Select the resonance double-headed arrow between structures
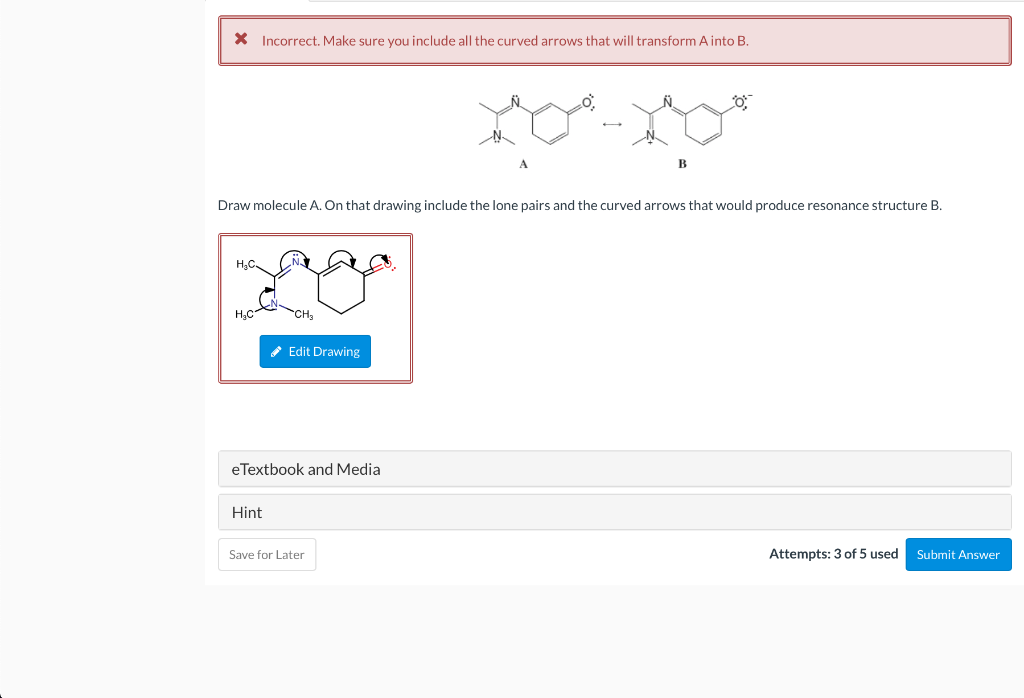Screen dimensions: 1024x698 612,125
